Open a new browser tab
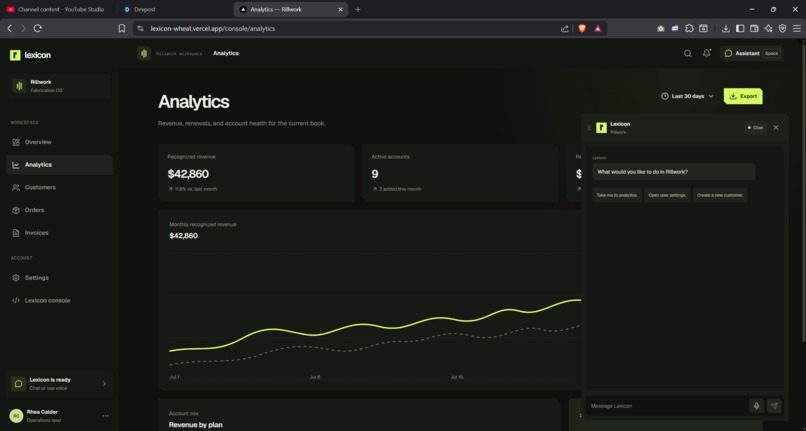The width and height of the screenshot is (806, 431). coord(358,9)
